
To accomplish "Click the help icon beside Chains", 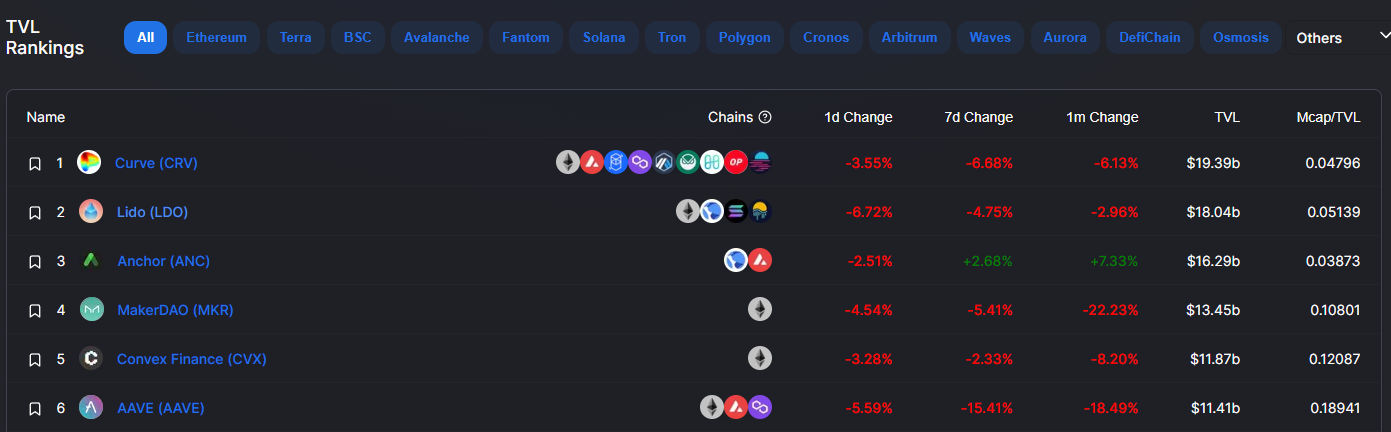I will pyautogui.click(x=765, y=117).
